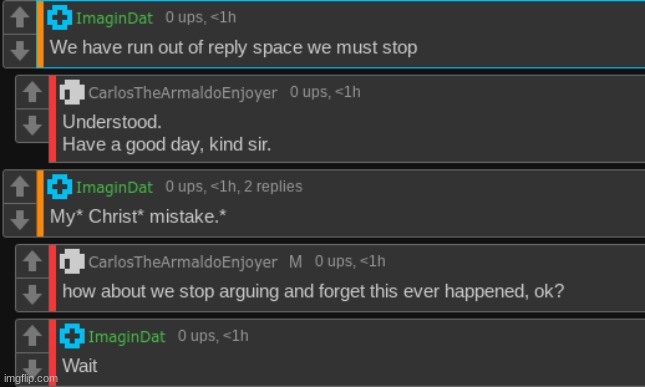The height and width of the screenshot is (387, 645).
Task: Upvote the "how about we stop arguing" comment
Action: (32, 261)
